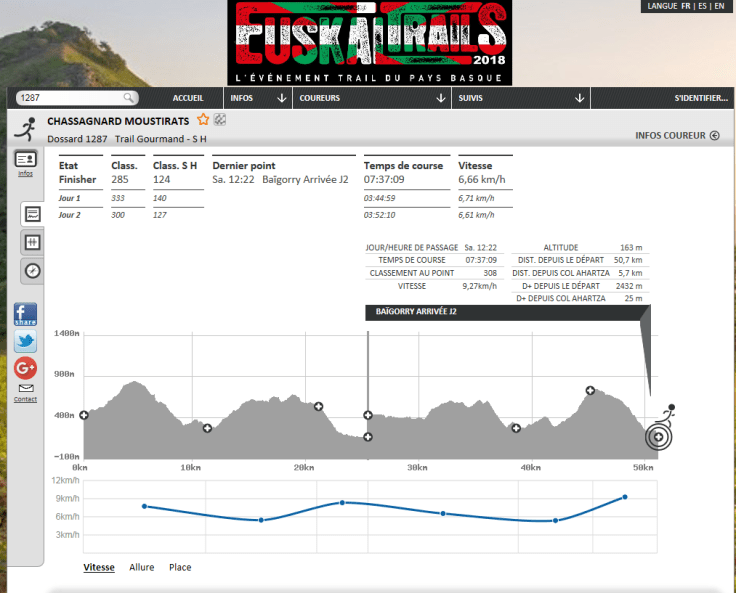
Task: Switch chart to Place tab
Action: click(x=180, y=567)
